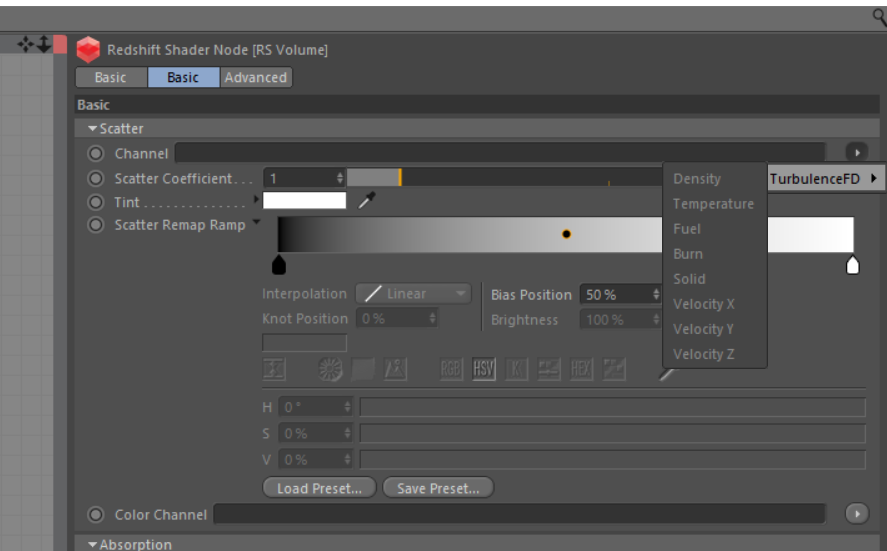
Task: Toggle Scatter Coefficient keyframe dot
Action: coord(96,178)
